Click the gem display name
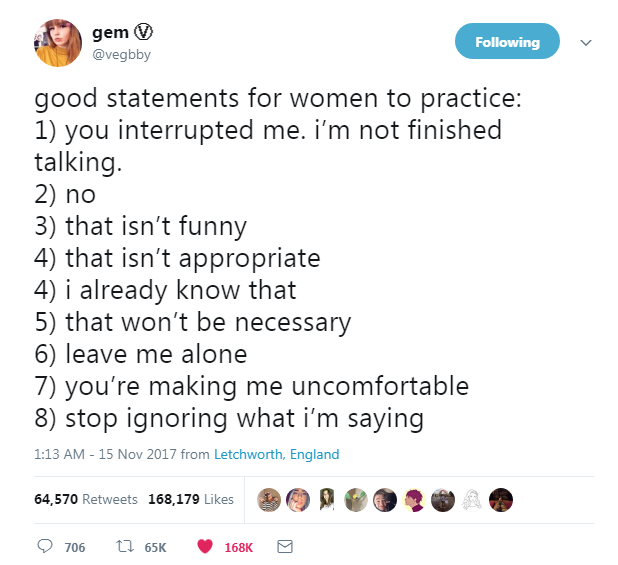The height and width of the screenshot is (565, 618). click(x=110, y=33)
